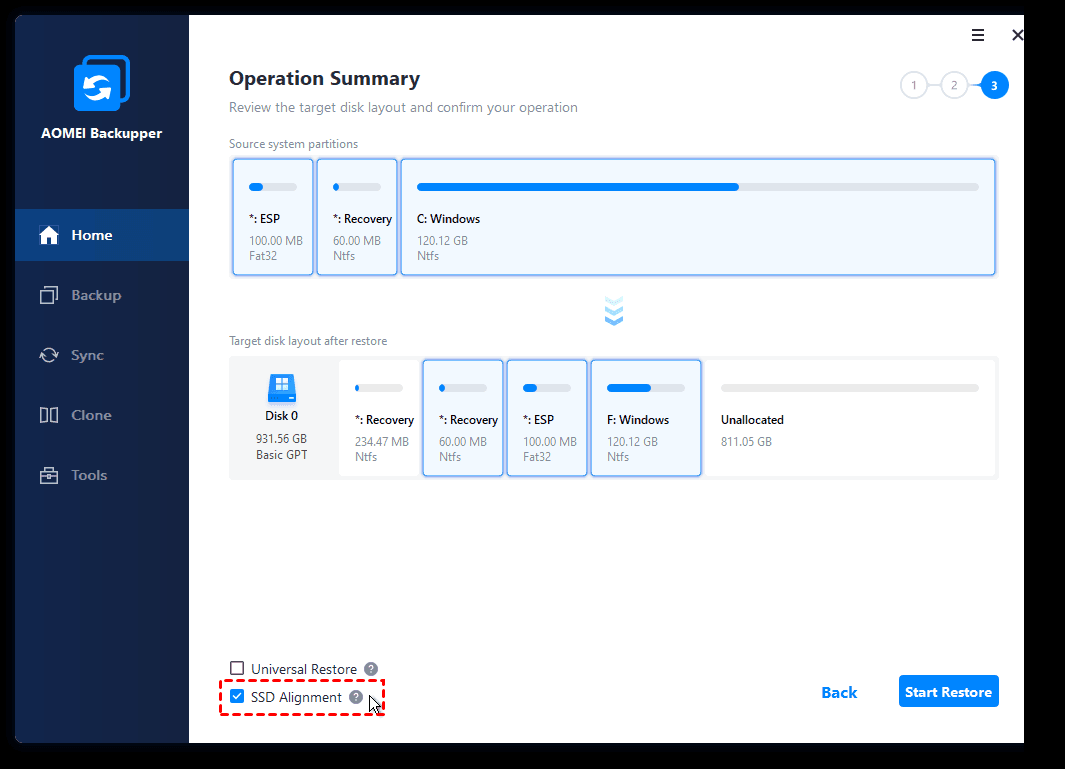Select the Unallocated 811.05 GB space
The width and height of the screenshot is (1065, 769).
point(850,418)
